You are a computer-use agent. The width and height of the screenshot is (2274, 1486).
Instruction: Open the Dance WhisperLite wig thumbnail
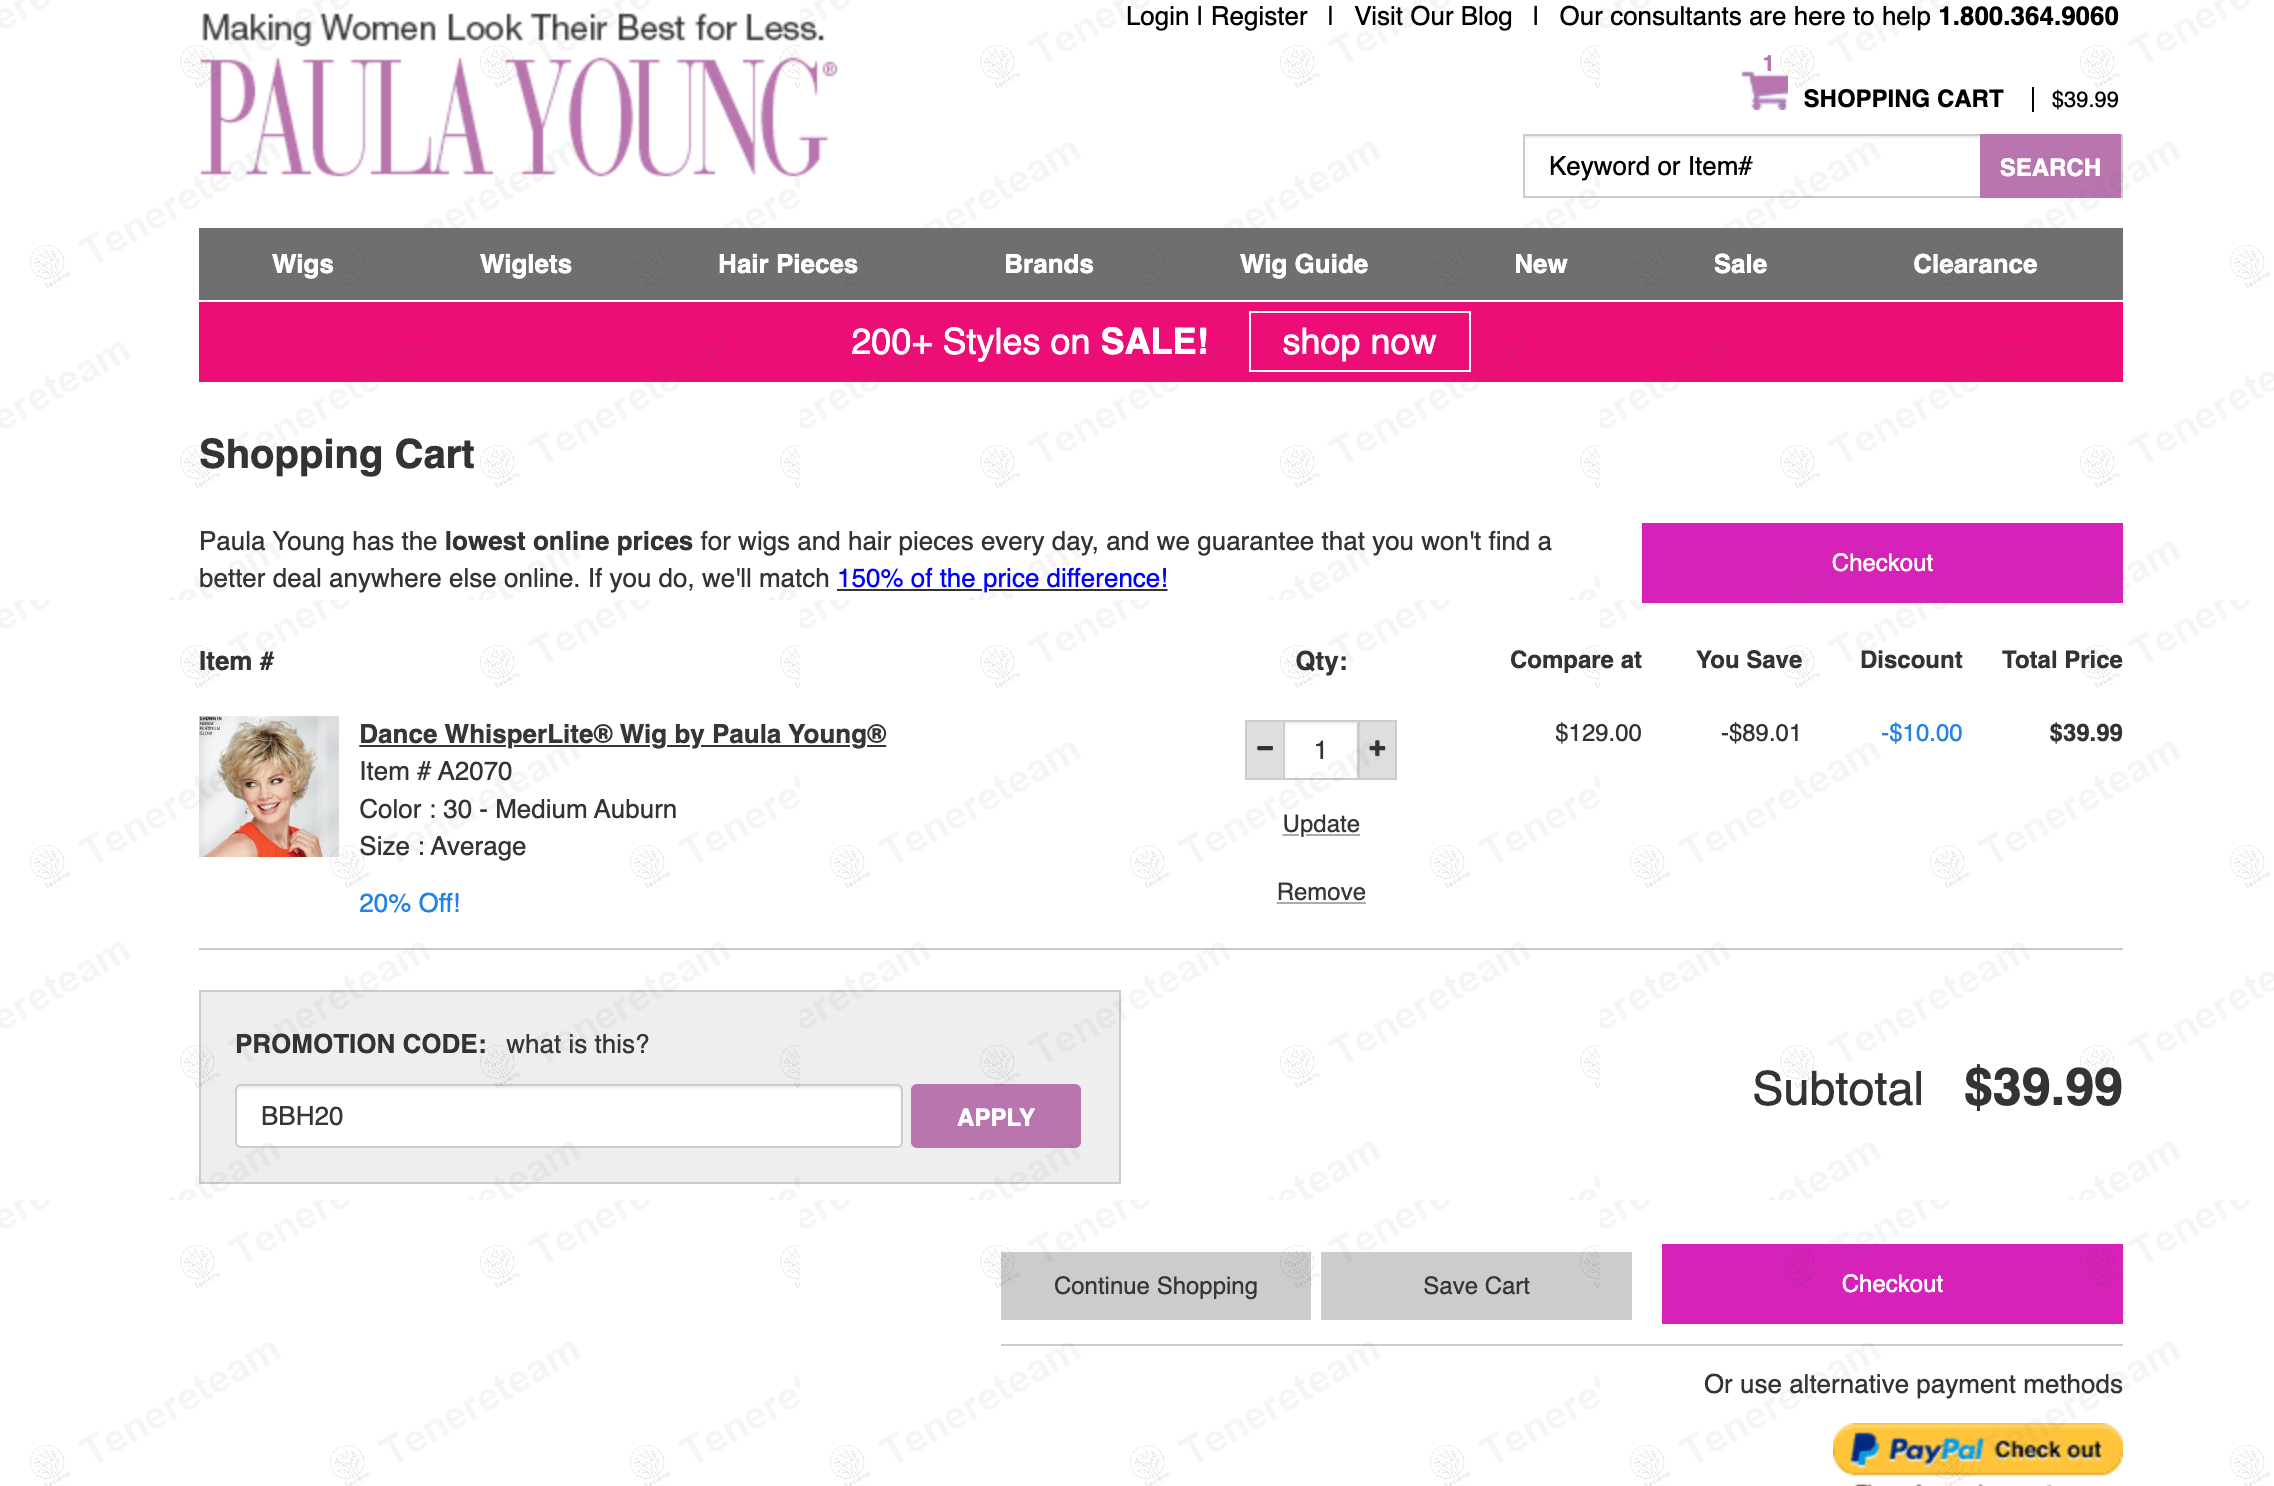pos(268,786)
